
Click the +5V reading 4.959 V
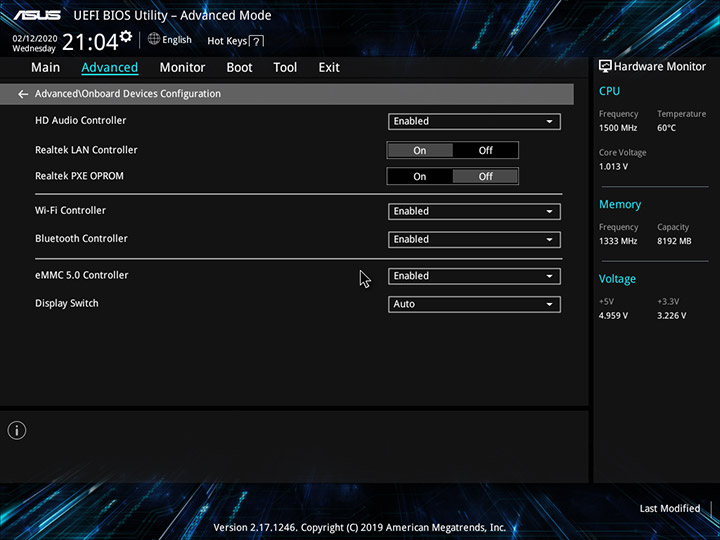(x=613, y=315)
